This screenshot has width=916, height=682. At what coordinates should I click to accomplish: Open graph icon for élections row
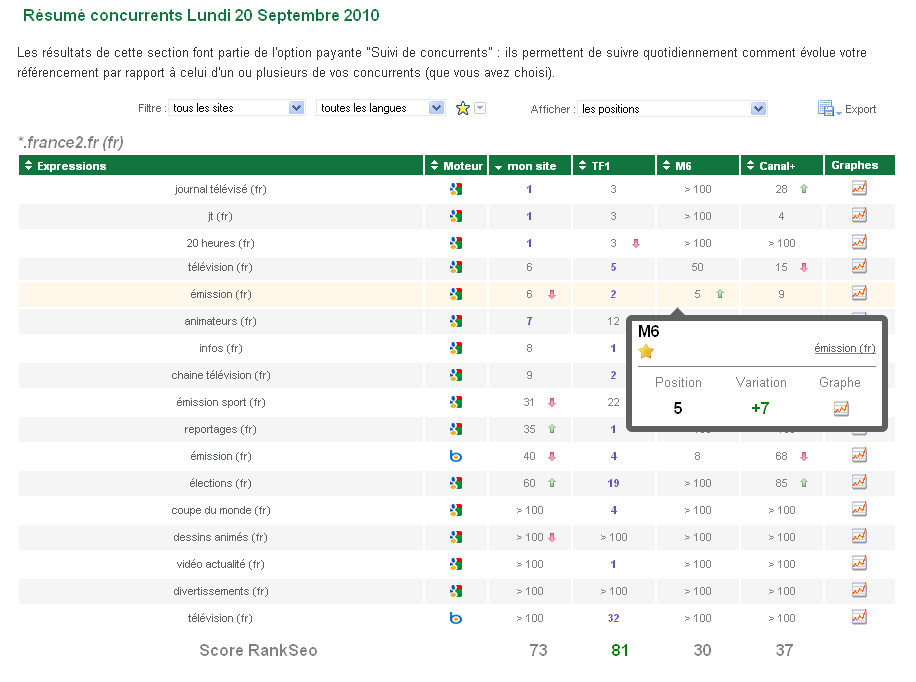[x=858, y=482]
